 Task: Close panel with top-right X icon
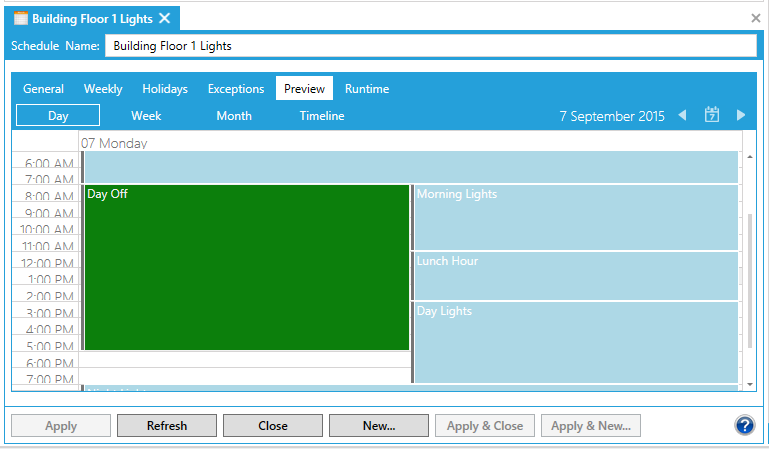point(756,18)
